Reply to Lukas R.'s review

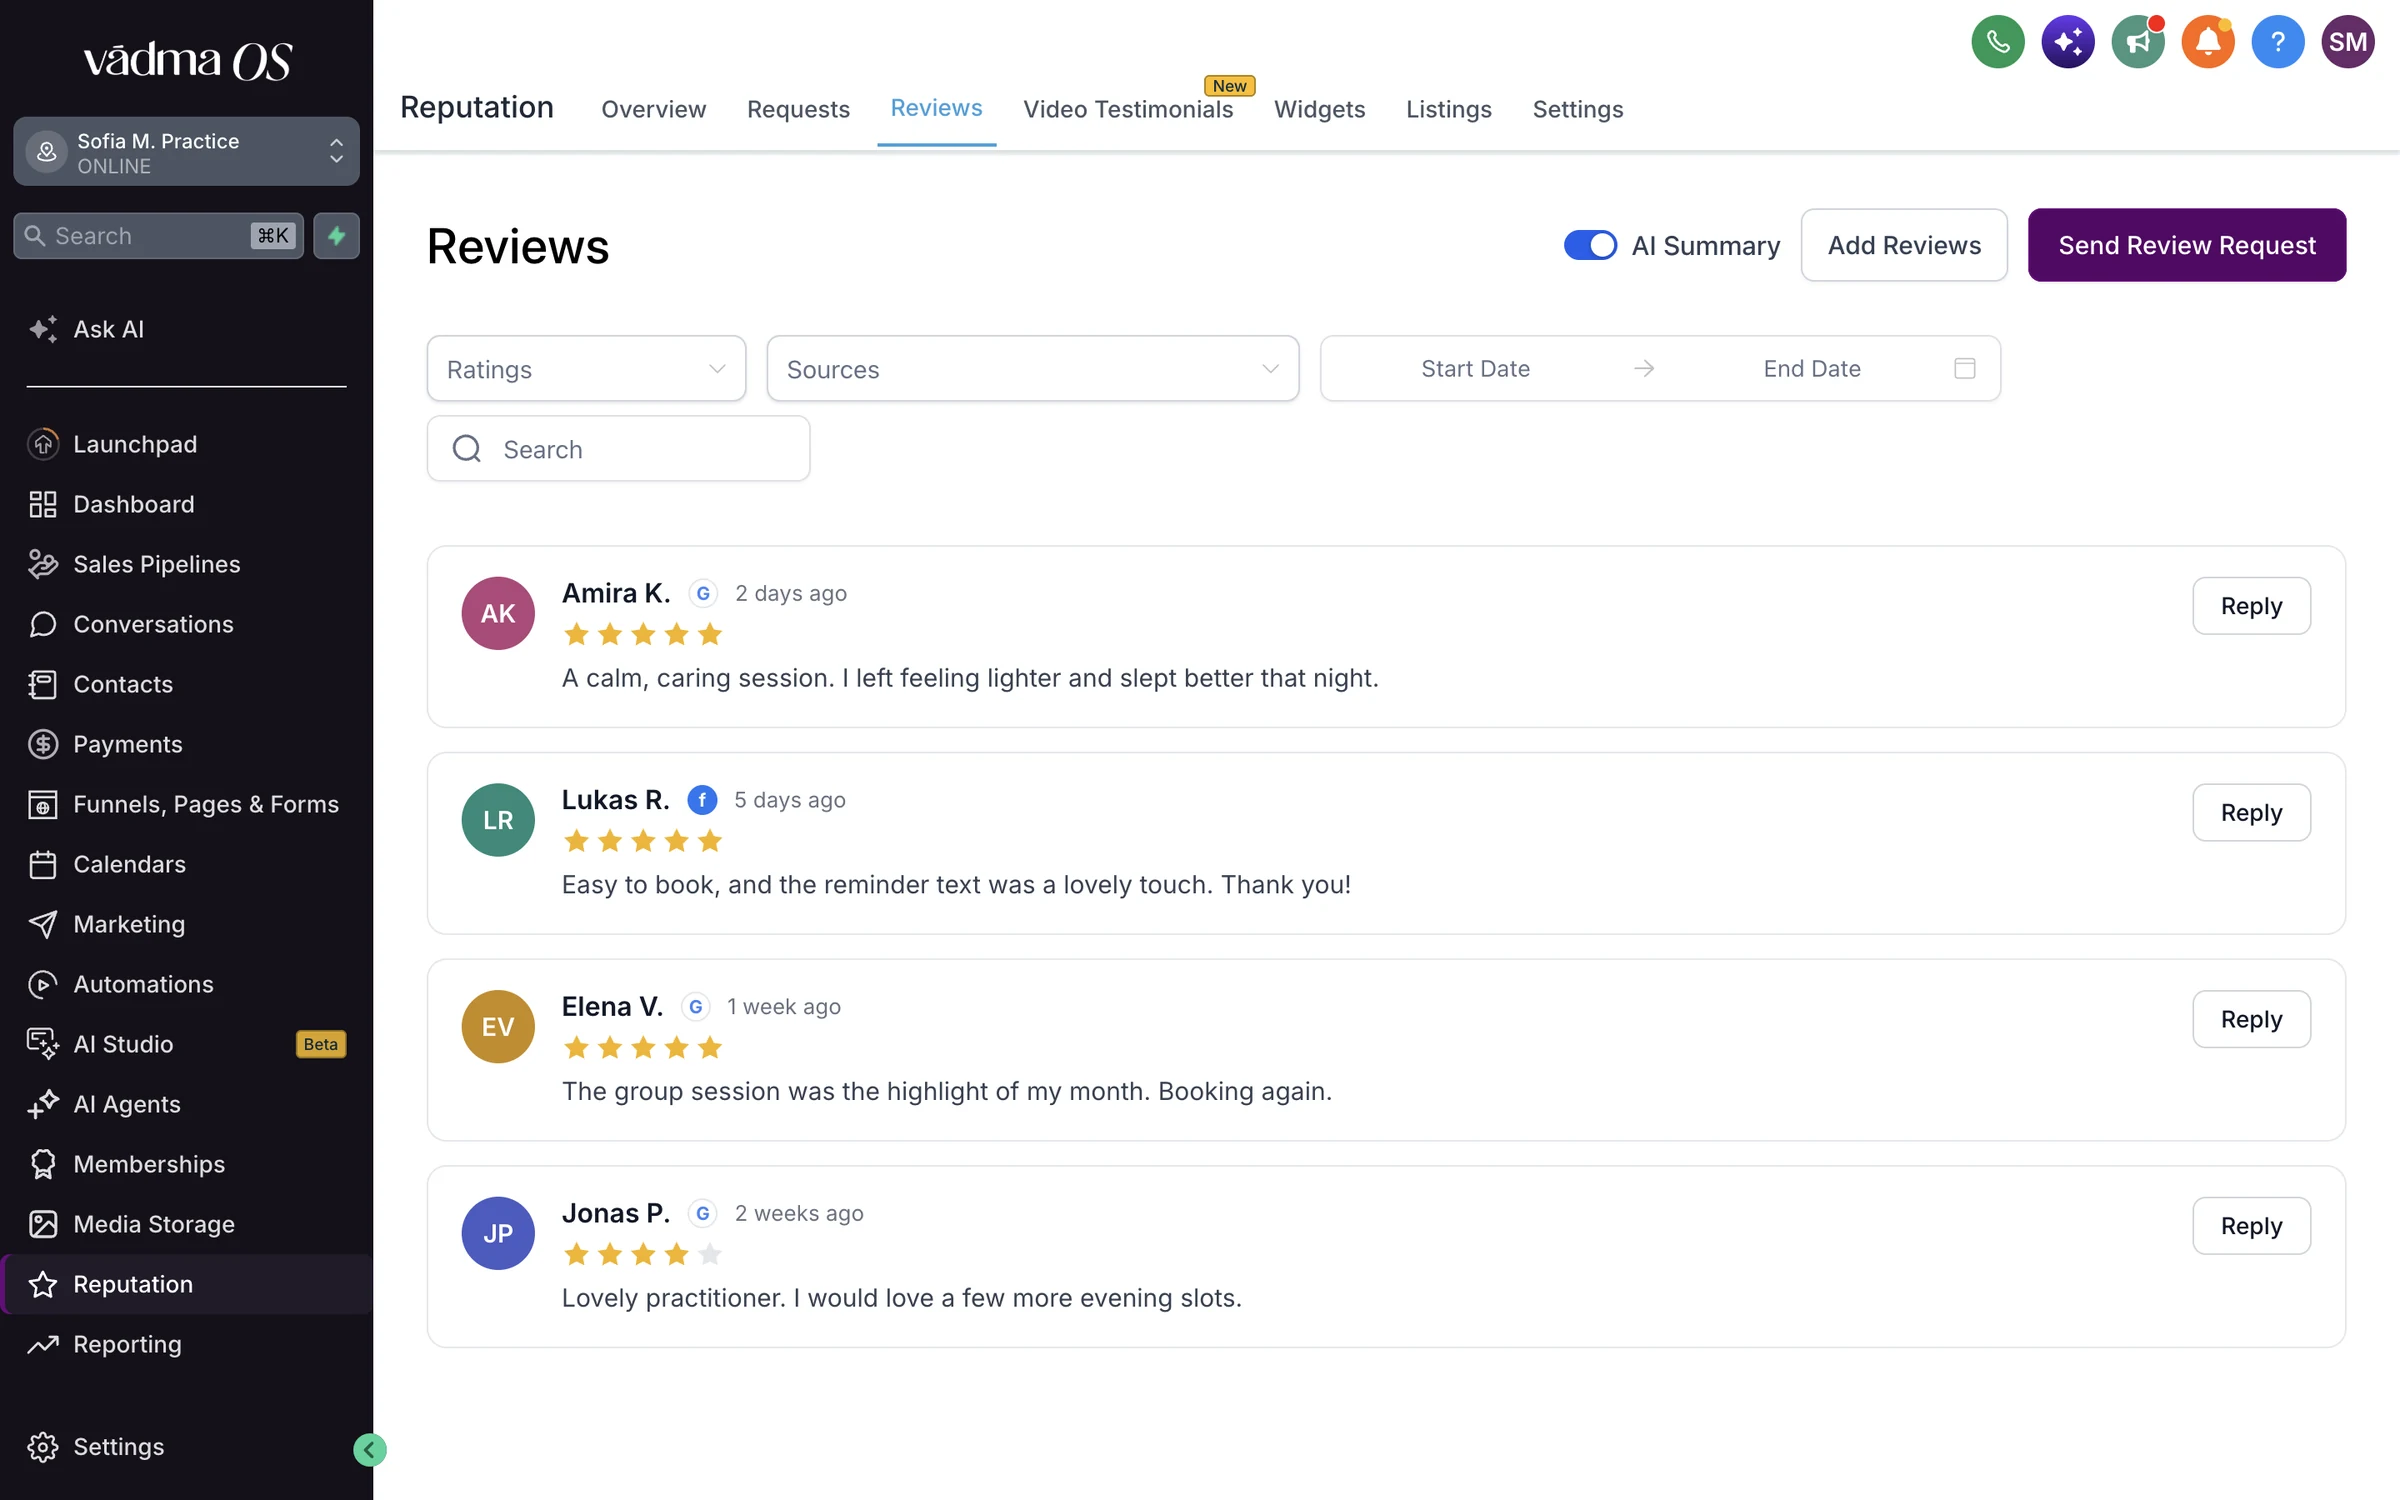(2251, 813)
